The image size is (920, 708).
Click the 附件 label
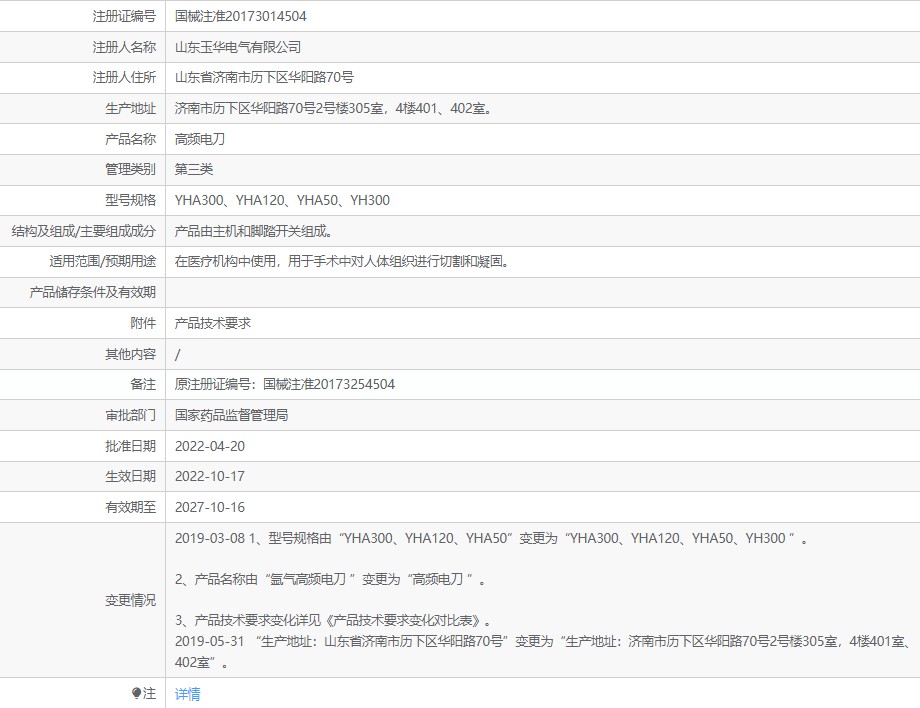pyautogui.click(x=143, y=323)
